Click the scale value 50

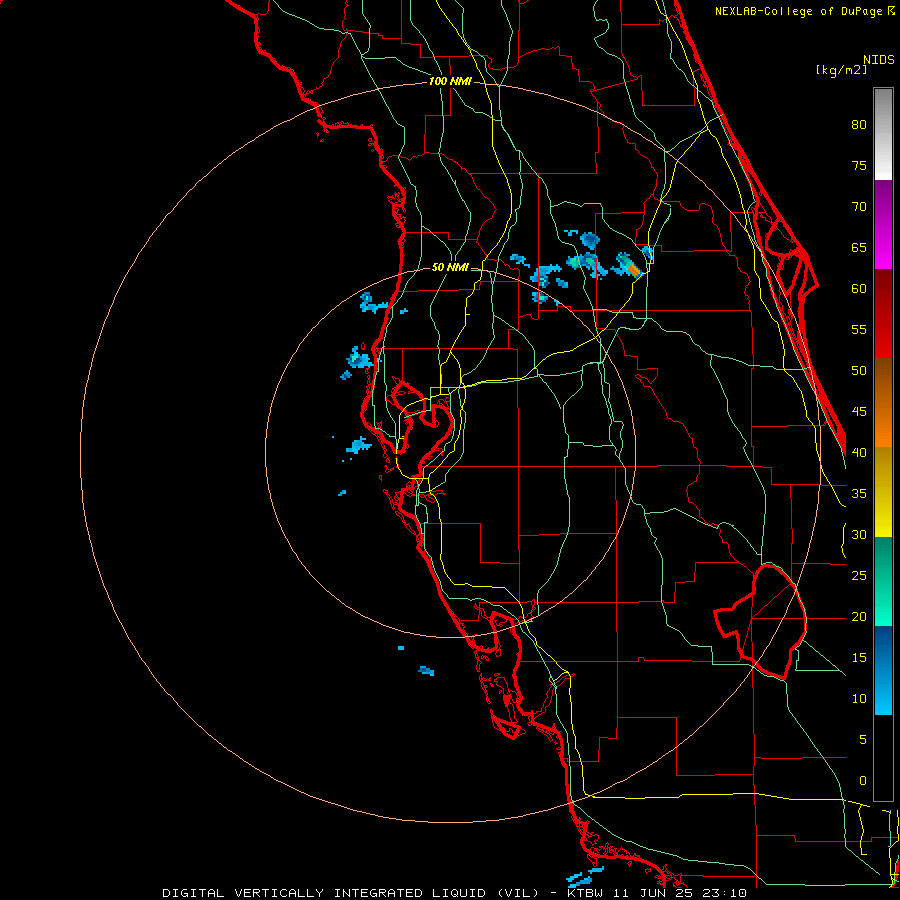859,371
